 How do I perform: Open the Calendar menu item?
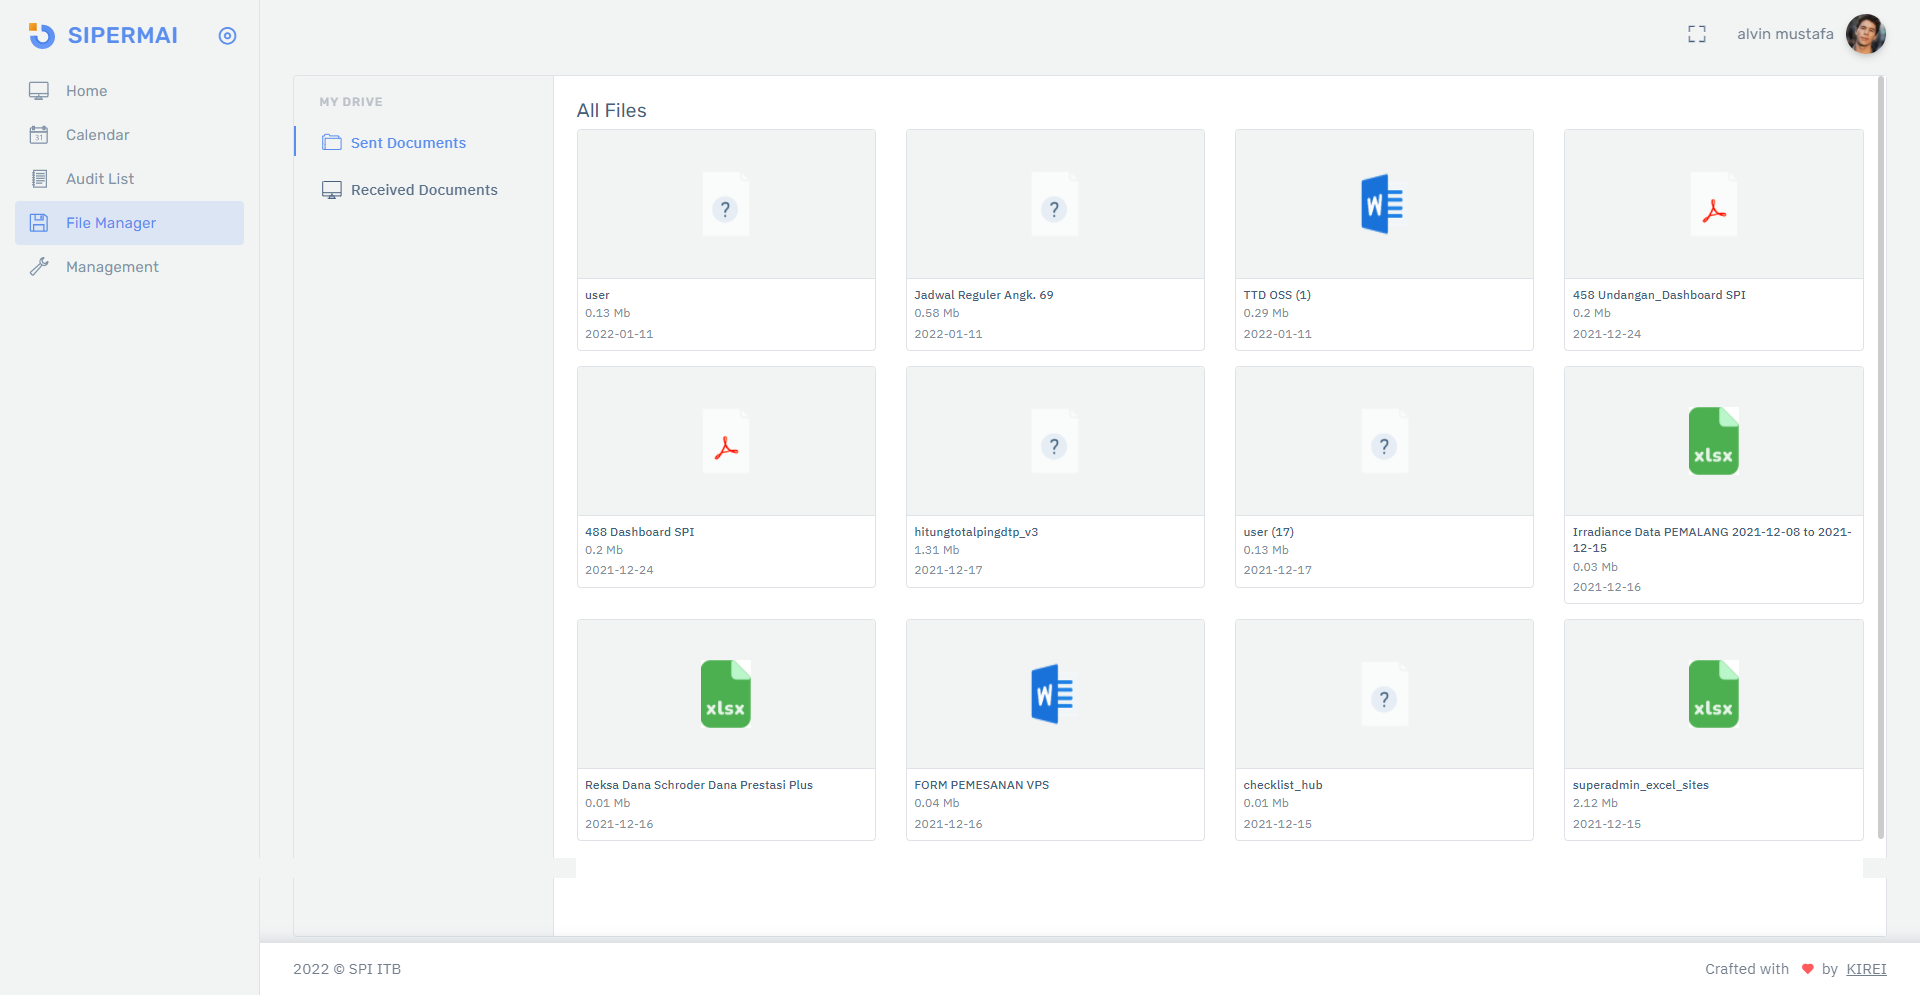[x=129, y=135]
